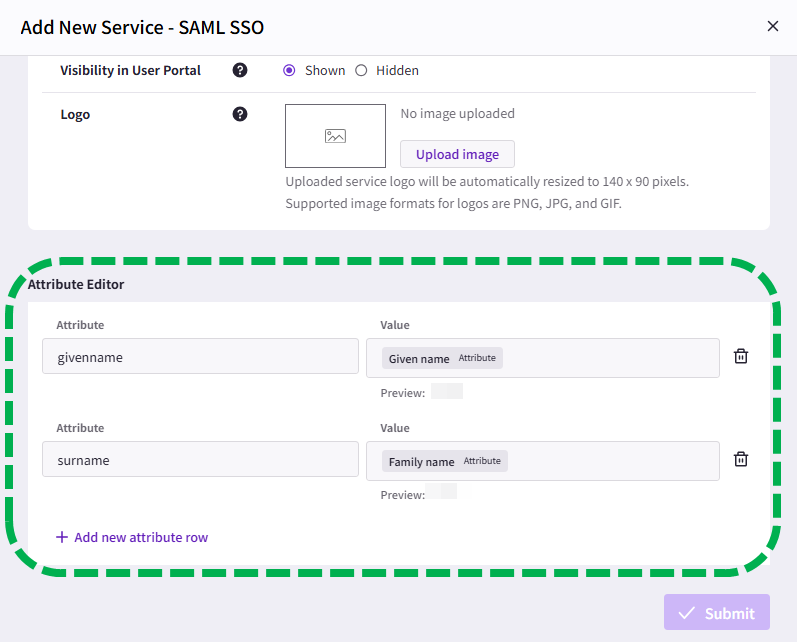Image resolution: width=797 pixels, height=642 pixels.
Task: Click the help icon next to Logo
Action: click(240, 114)
